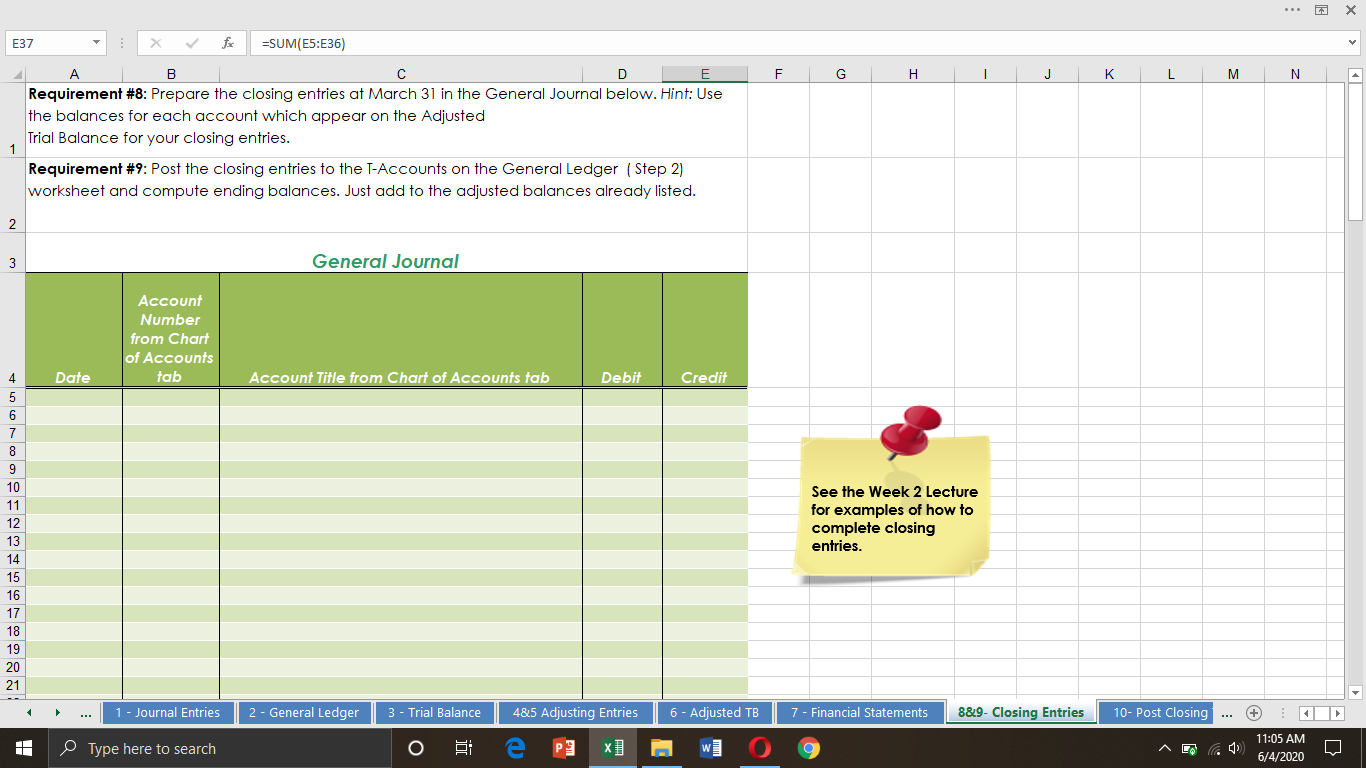Click the horizontal scrollbar left arrow
The image size is (1366, 768).
[x=1305, y=713]
